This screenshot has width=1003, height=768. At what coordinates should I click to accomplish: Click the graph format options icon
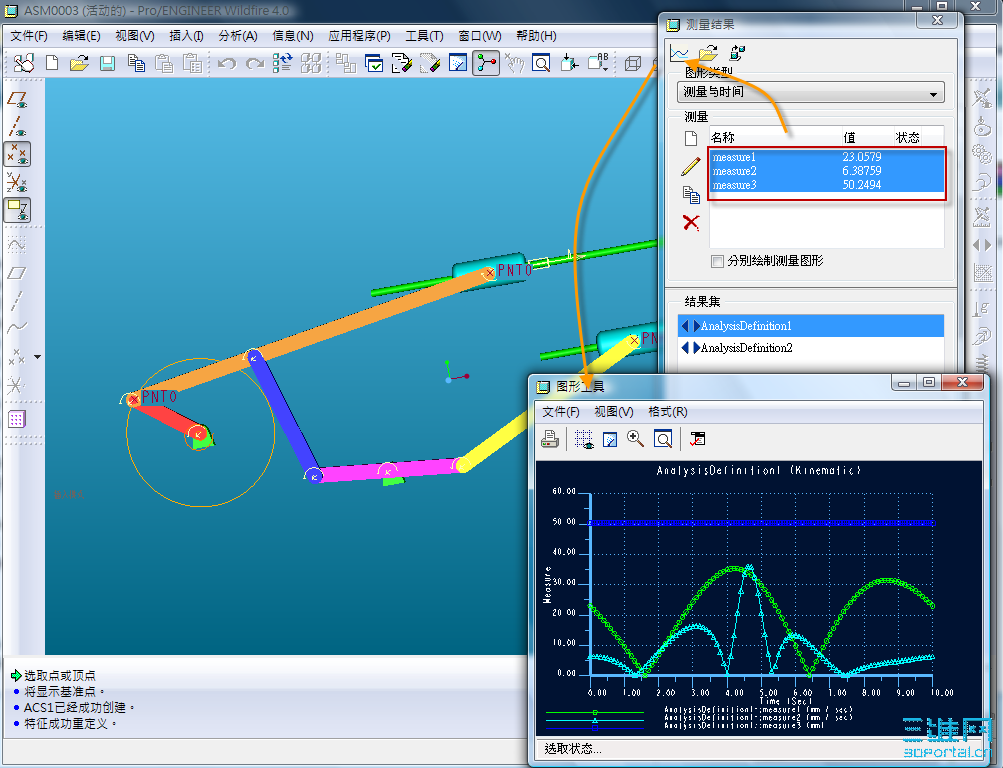(697, 439)
